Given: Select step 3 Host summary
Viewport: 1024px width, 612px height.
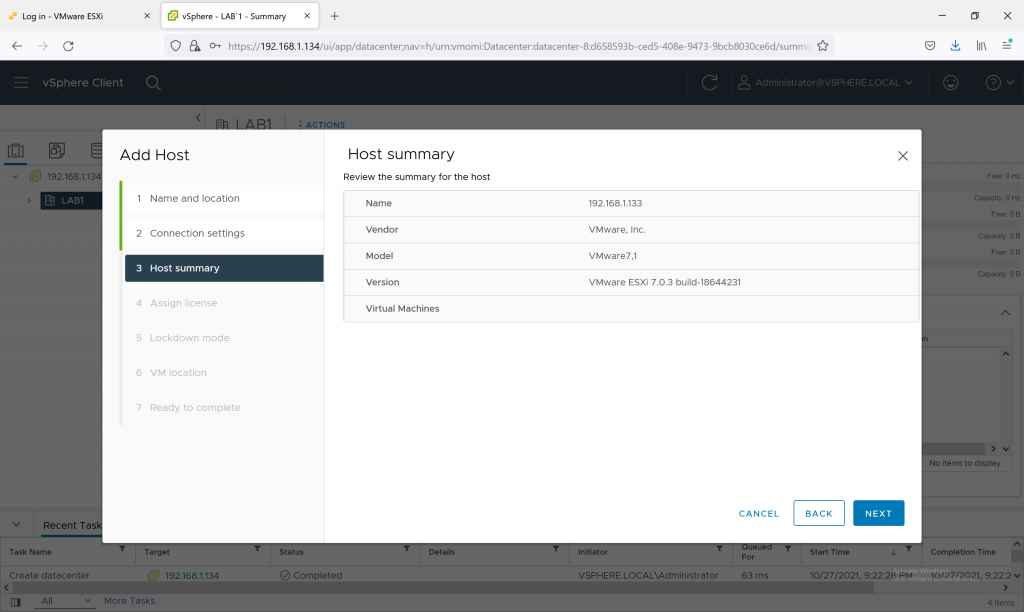Looking at the screenshot, I should [224, 268].
